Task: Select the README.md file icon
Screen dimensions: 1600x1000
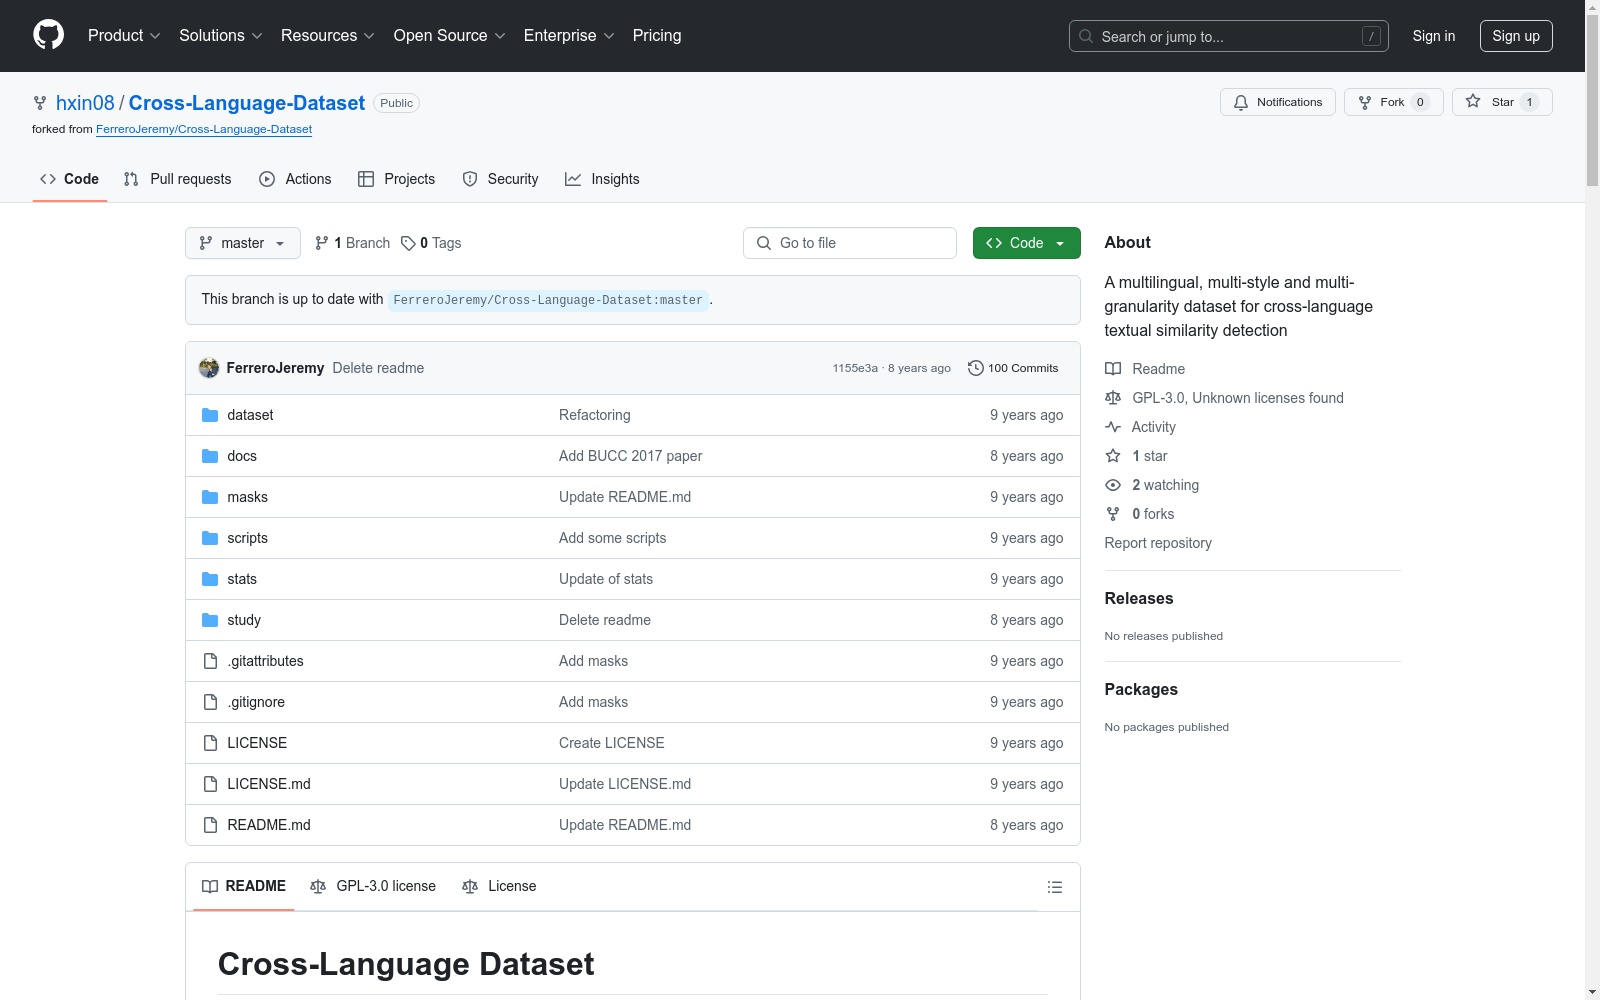Action: 210,825
